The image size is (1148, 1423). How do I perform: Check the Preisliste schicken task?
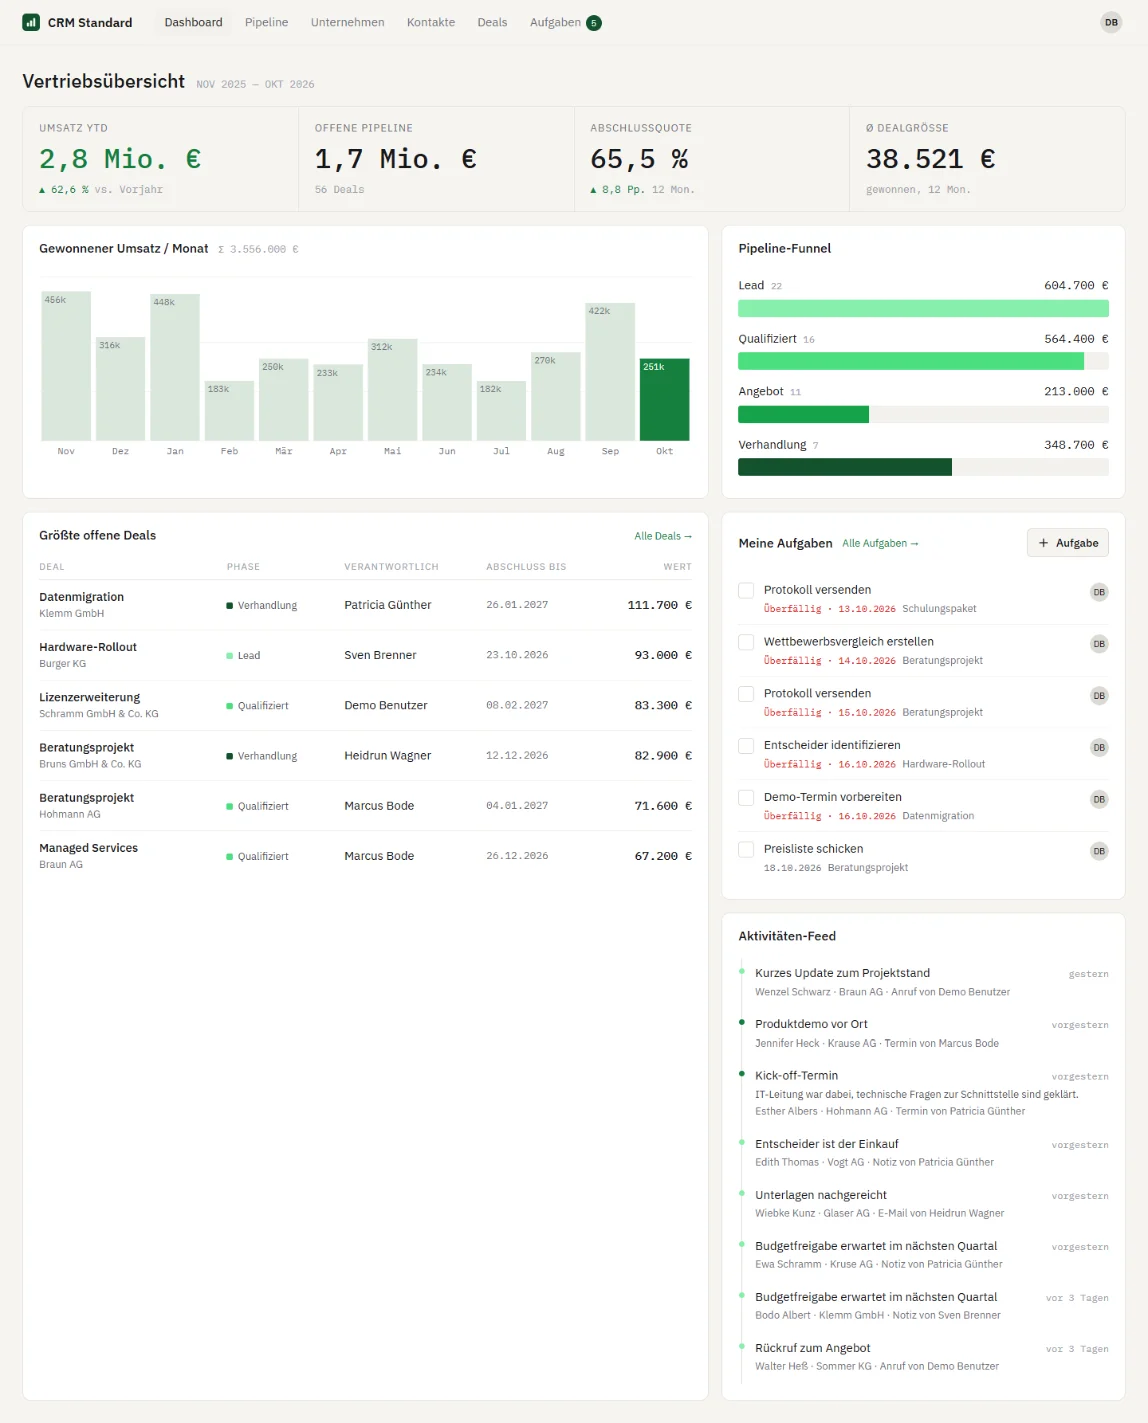746,850
